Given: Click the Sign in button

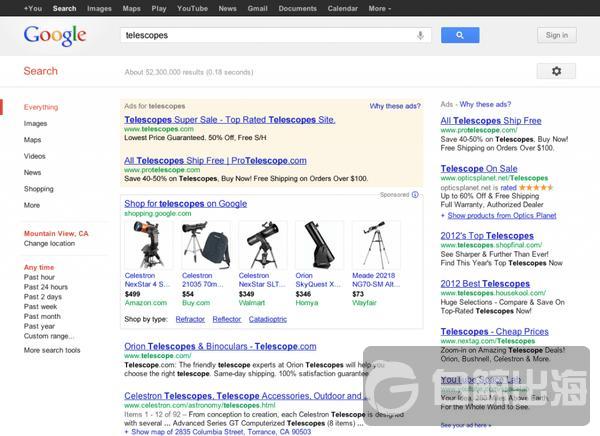Looking at the screenshot, I should 556,35.
